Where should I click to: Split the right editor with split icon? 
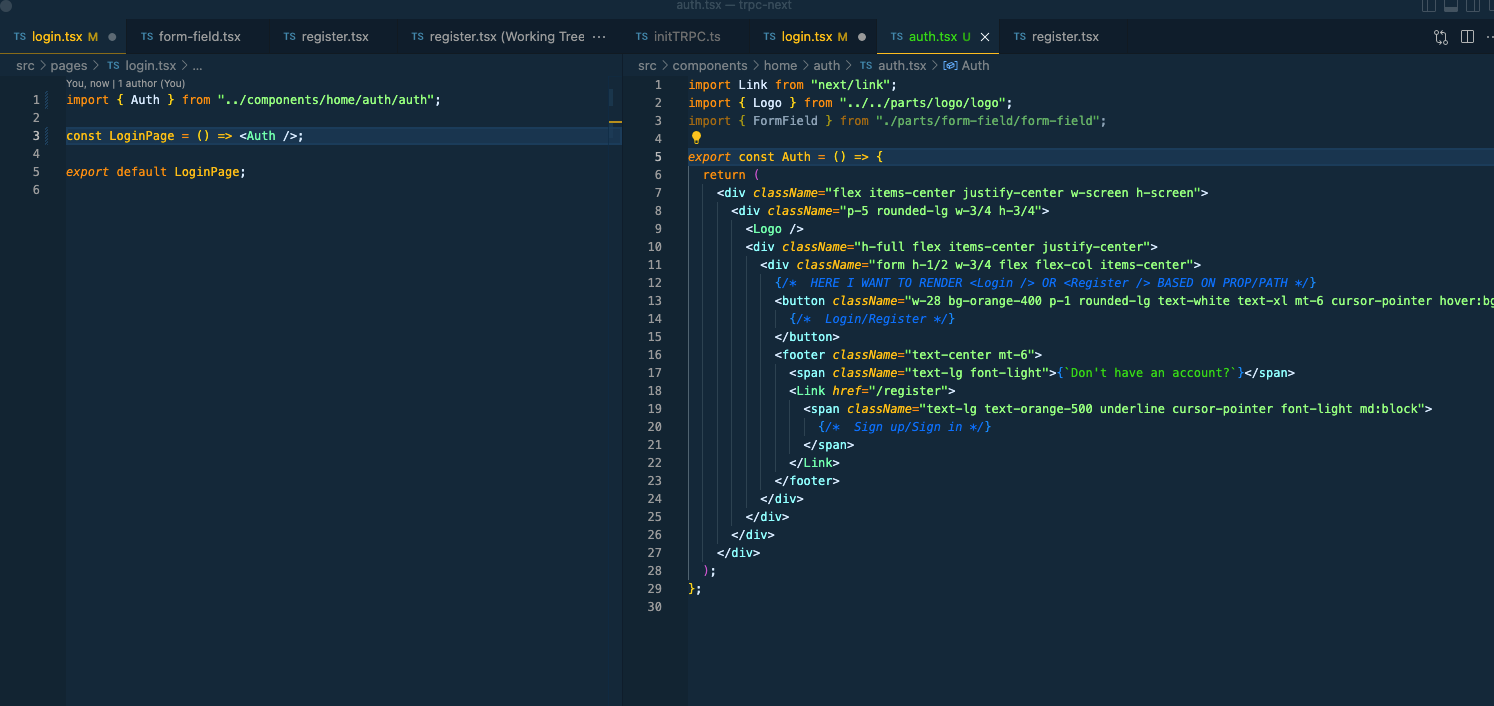[1467, 37]
